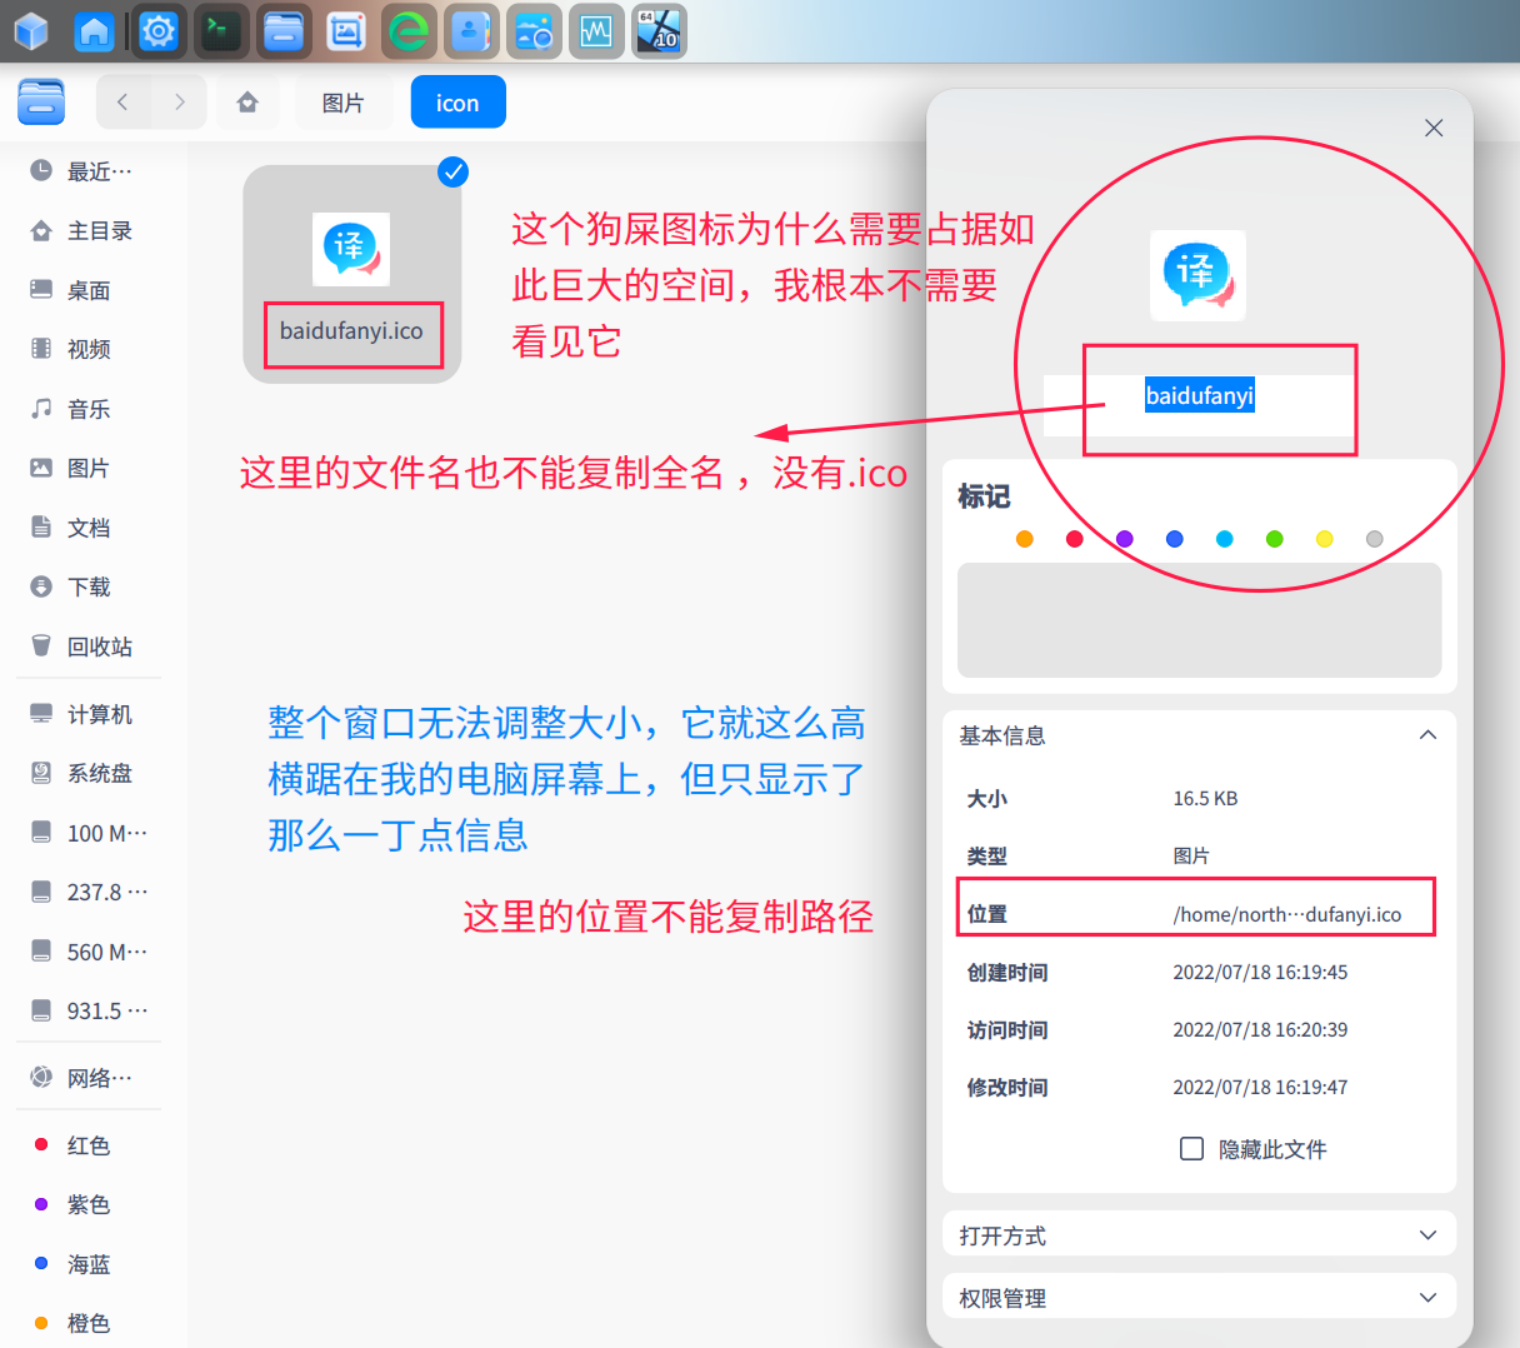Filter by the 海蓝 tag in the sidebar
The height and width of the screenshot is (1348, 1520).
89,1265
